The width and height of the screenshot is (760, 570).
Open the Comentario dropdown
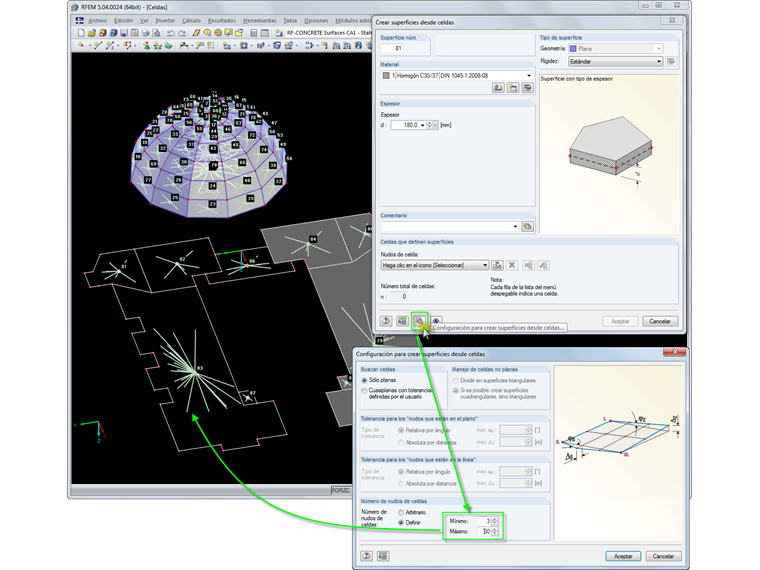[515, 226]
